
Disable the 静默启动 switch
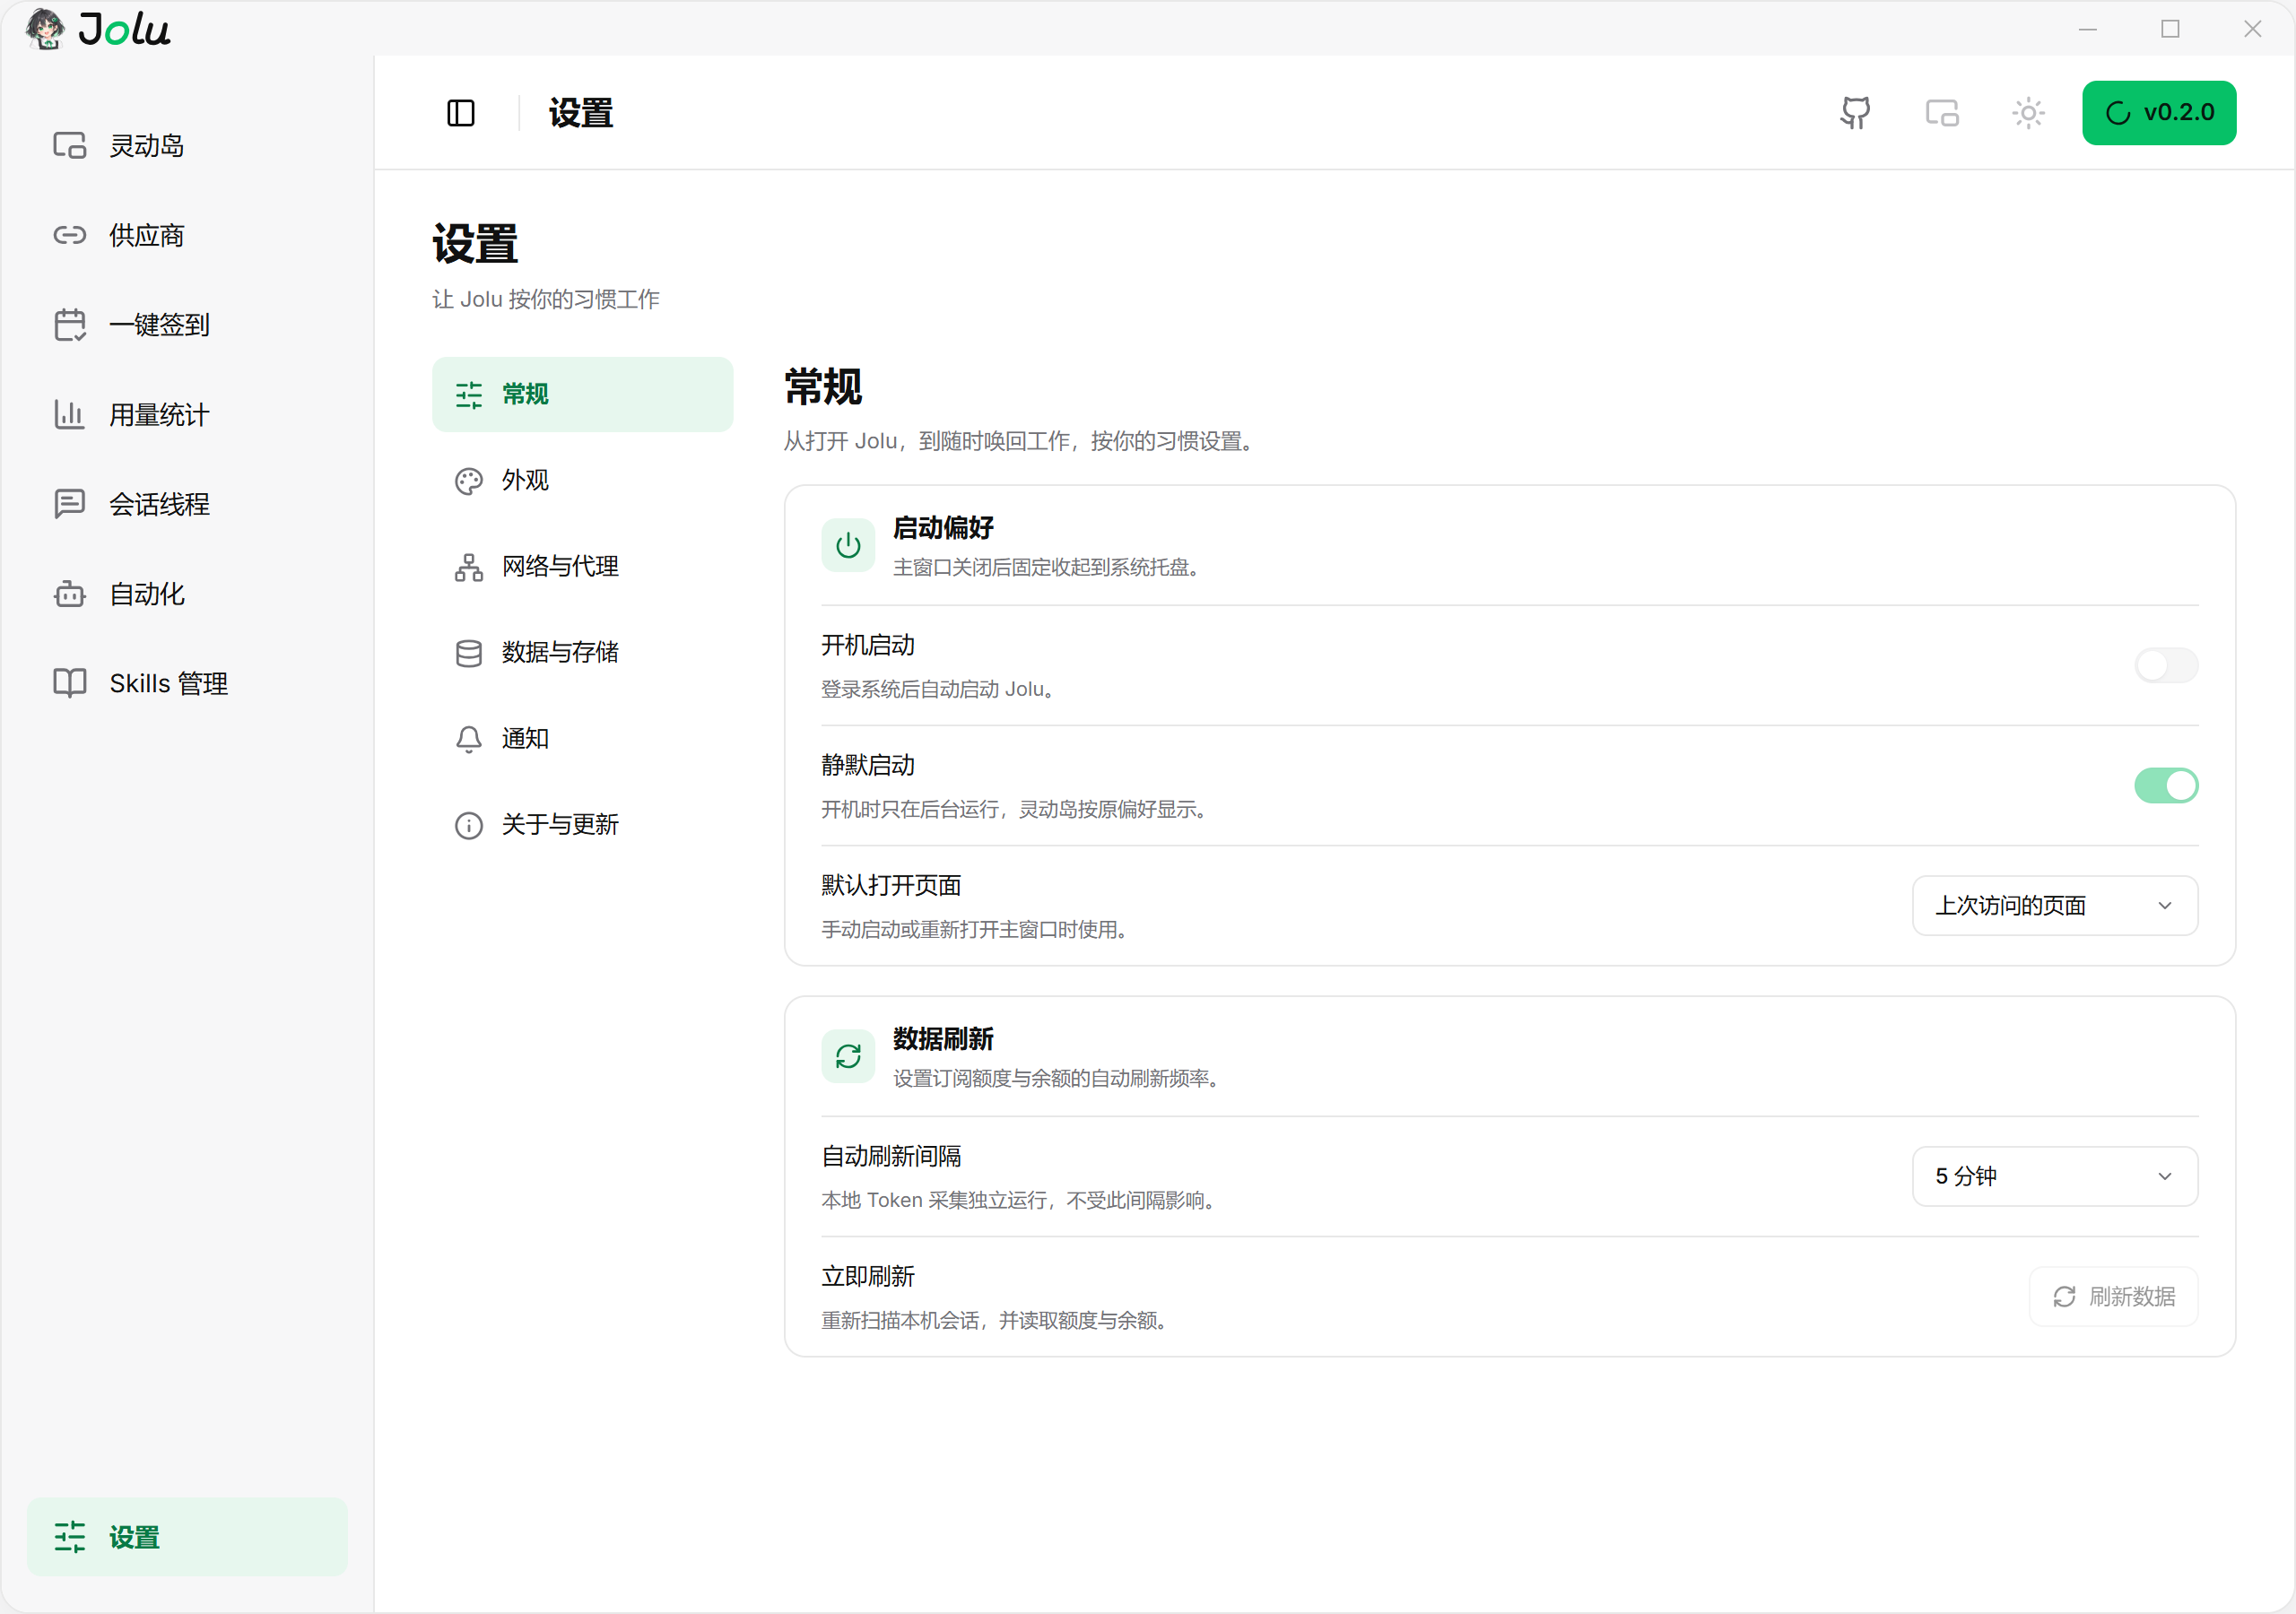click(x=2166, y=785)
